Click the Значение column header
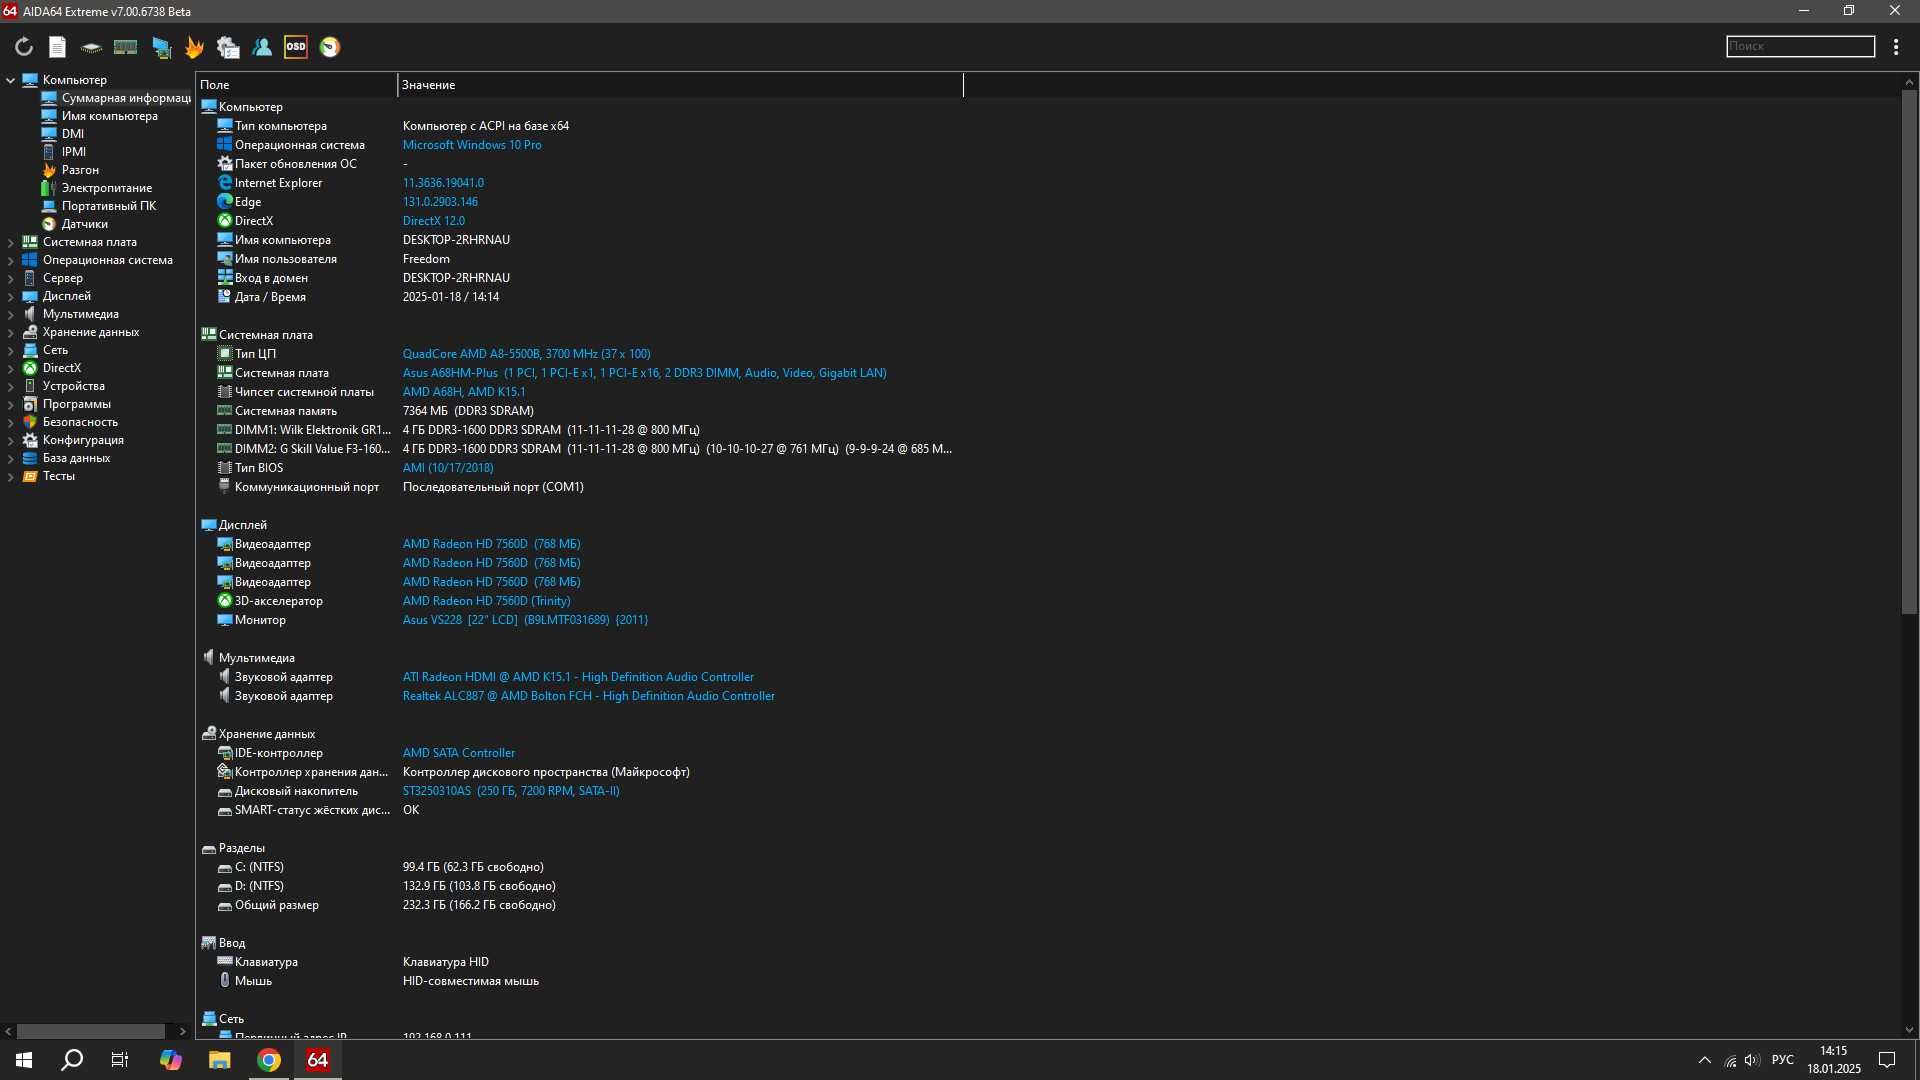Viewport: 1920px width, 1080px height. 680,85
